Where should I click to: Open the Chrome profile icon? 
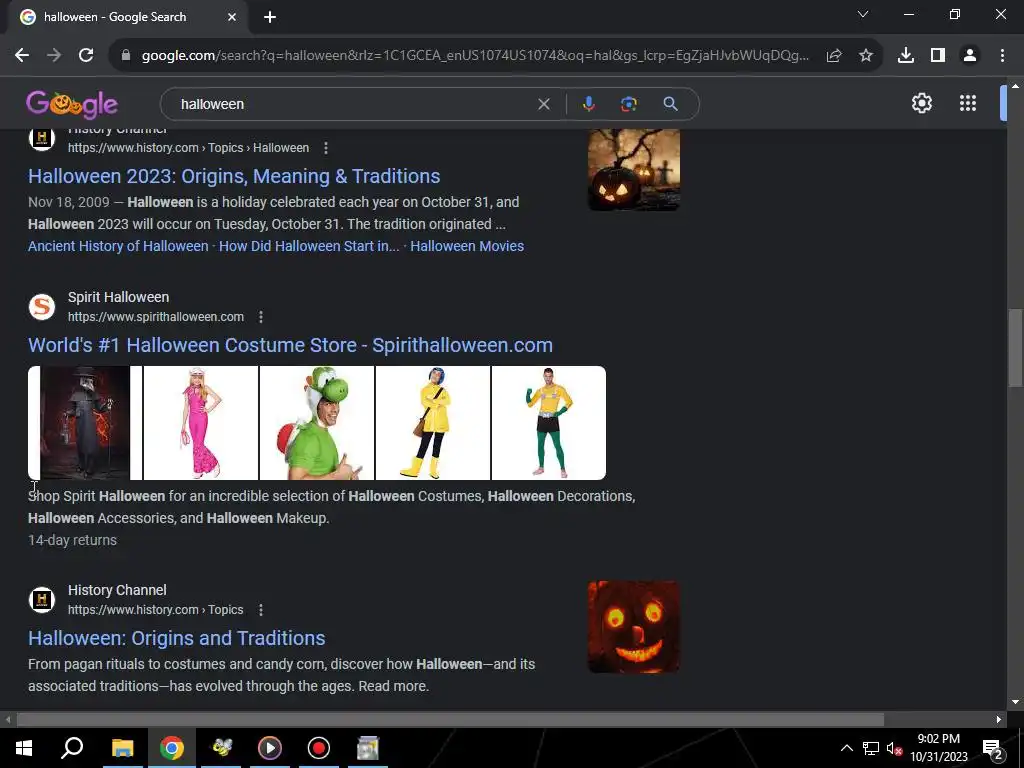point(970,56)
